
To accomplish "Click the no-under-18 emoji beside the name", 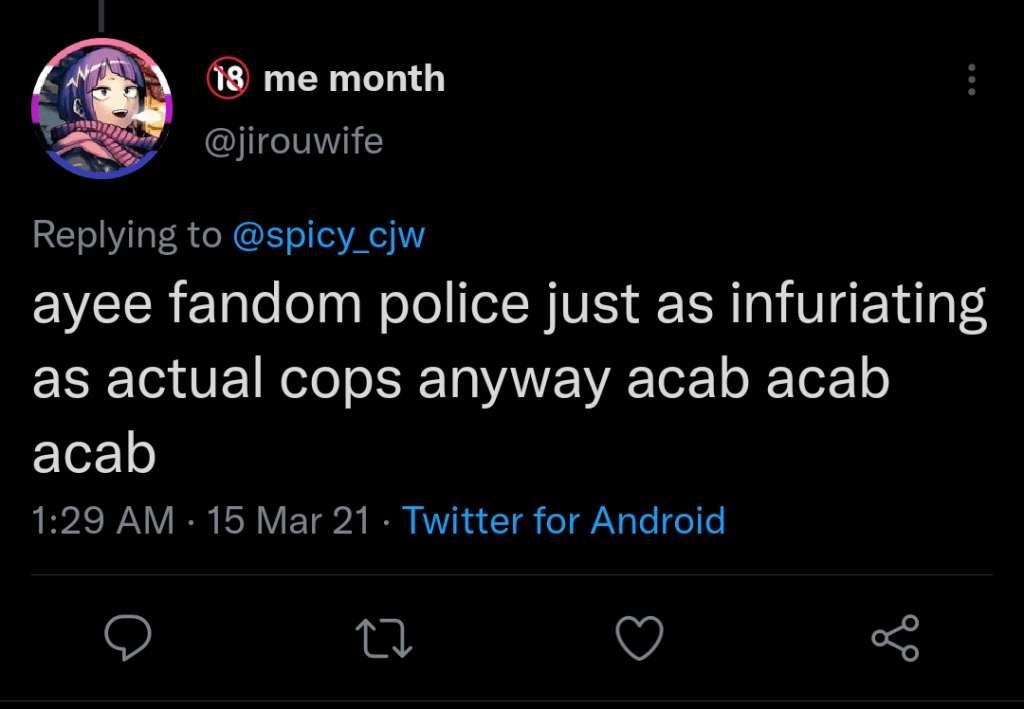I will click(x=227, y=78).
